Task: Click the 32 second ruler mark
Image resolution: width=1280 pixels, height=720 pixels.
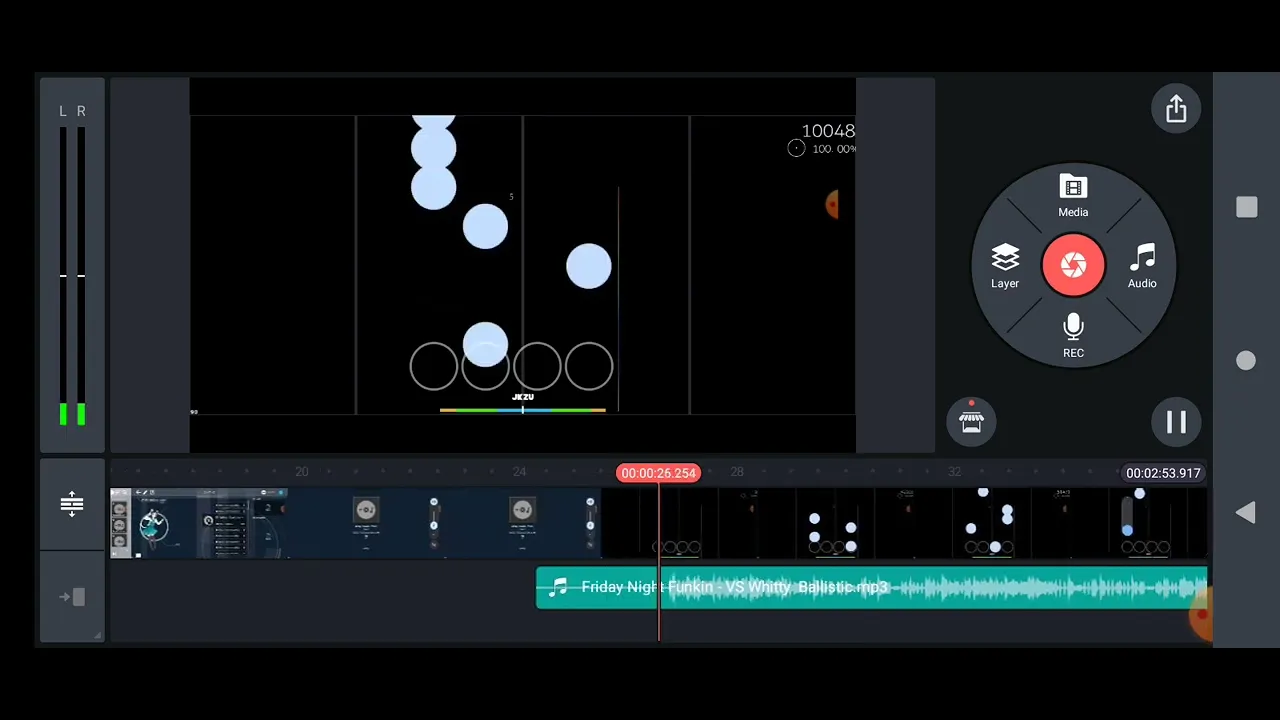Action: tap(954, 472)
